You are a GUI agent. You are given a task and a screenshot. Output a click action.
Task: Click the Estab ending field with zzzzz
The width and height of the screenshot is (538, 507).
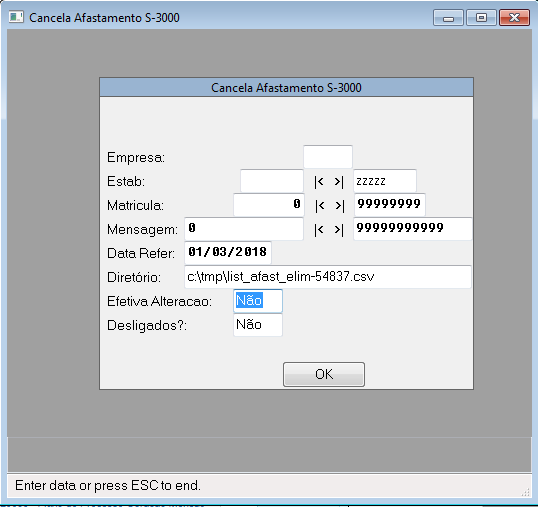[385, 181]
